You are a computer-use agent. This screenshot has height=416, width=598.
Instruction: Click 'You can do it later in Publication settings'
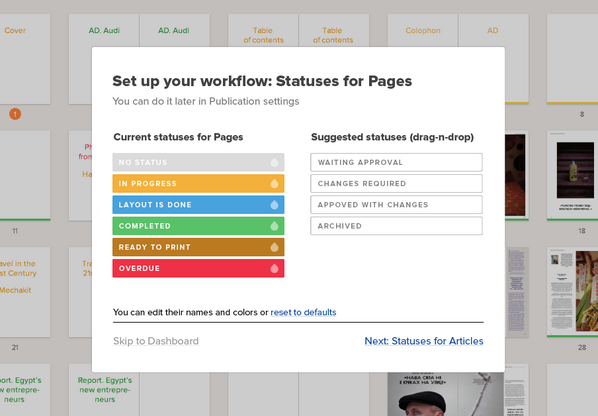[206, 101]
